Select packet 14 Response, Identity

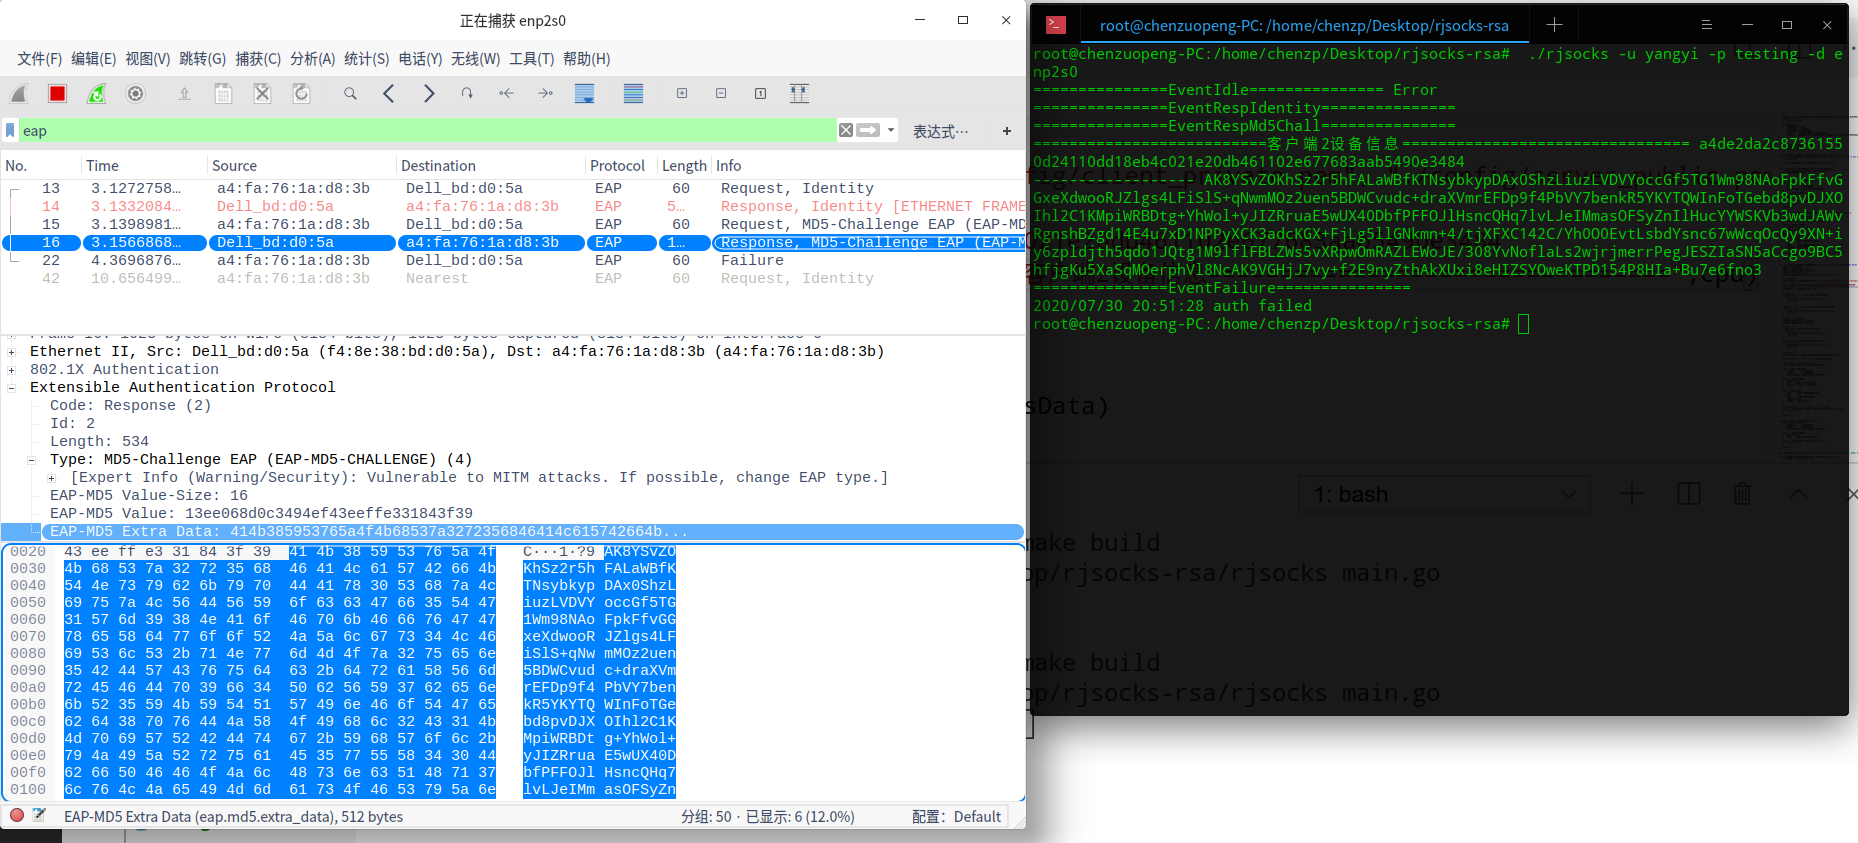tap(514, 206)
